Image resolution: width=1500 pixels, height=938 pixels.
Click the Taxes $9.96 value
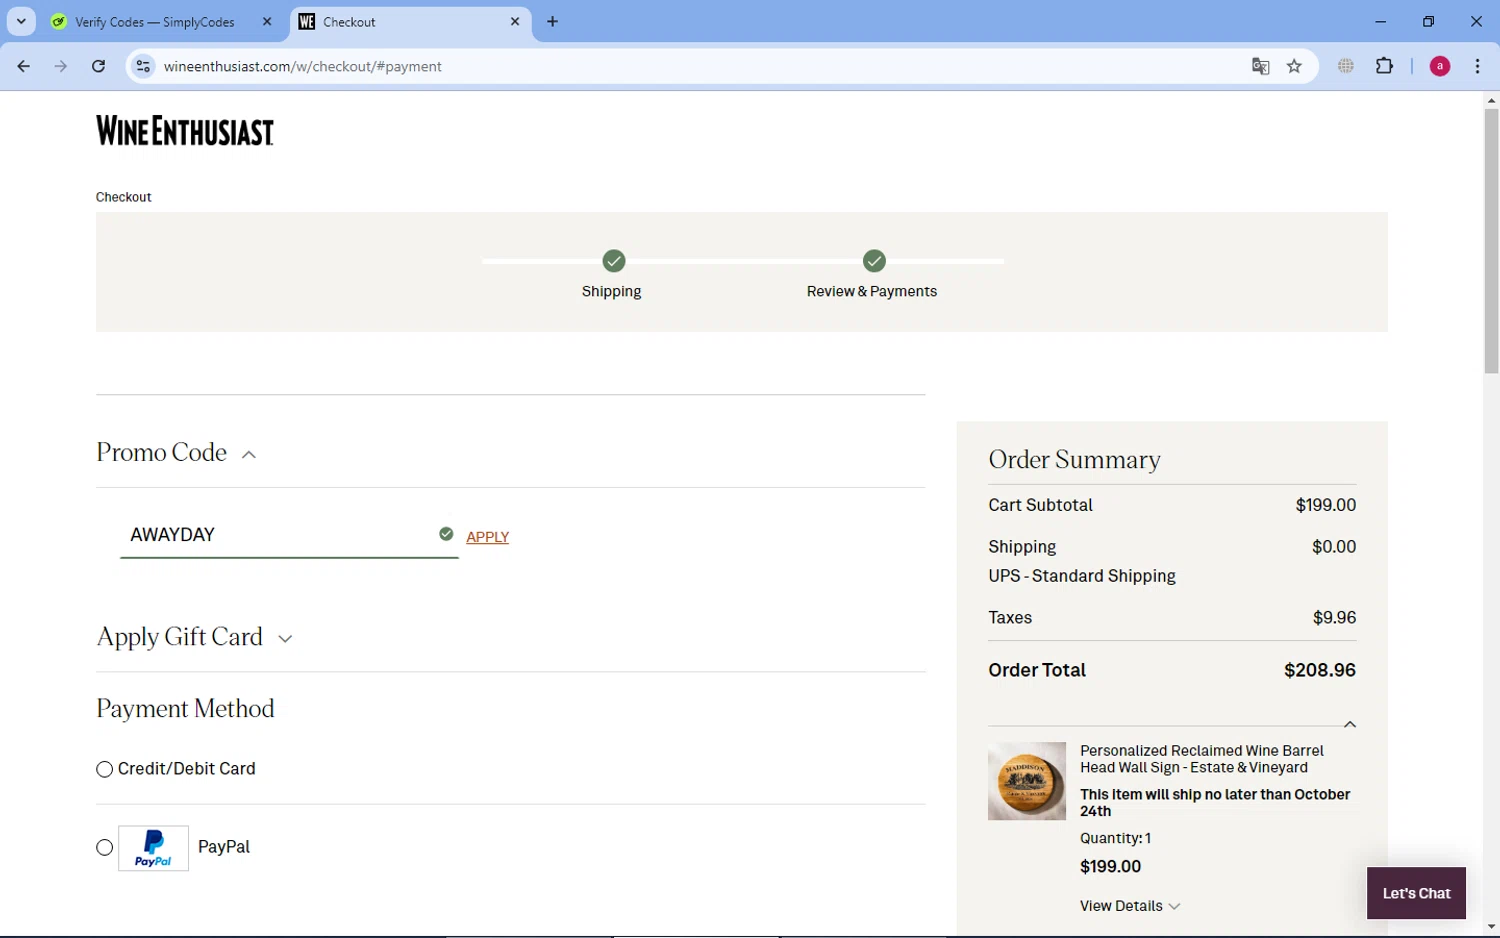tap(1335, 618)
